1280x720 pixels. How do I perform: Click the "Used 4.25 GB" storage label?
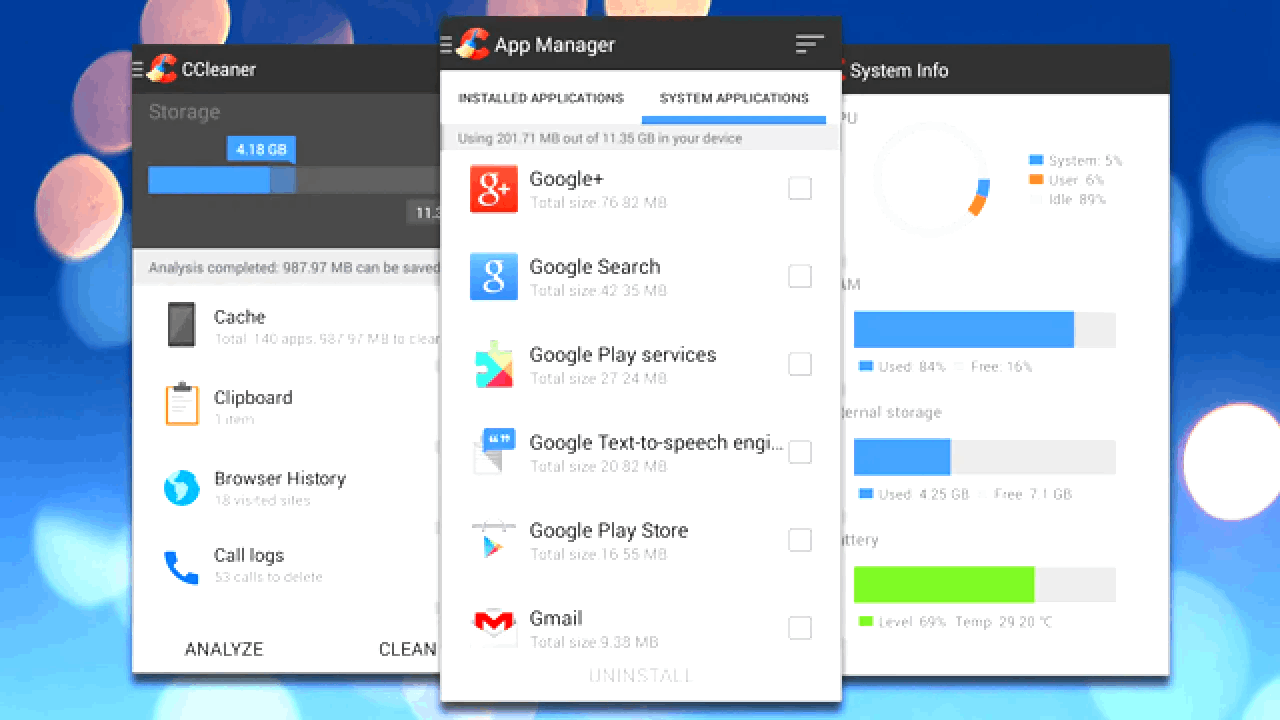pos(924,494)
